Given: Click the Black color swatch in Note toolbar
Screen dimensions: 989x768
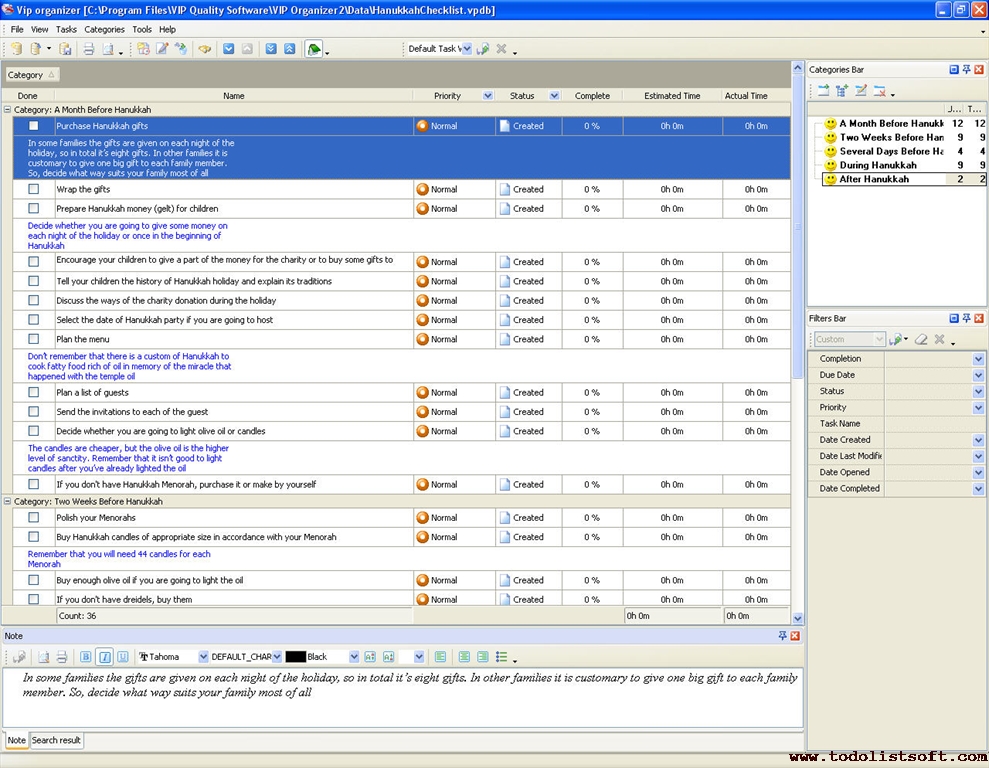Looking at the screenshot, I should point(295,657).
